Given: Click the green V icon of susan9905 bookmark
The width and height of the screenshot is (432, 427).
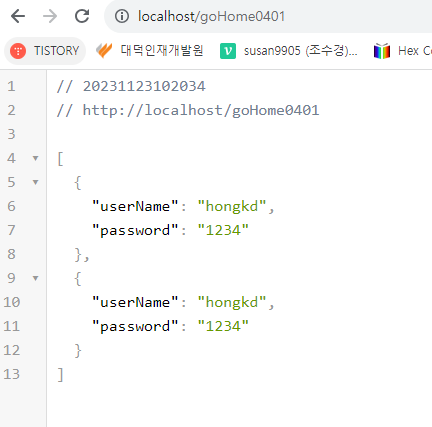Looking at the screenshot, I should click(228, 51).
